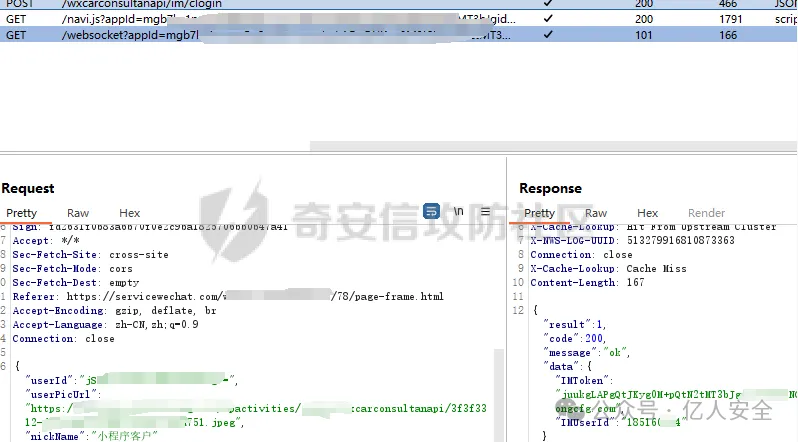Switch Request view to Pretty tab
The height and width of the screenshot is (442, 798).
21,213
